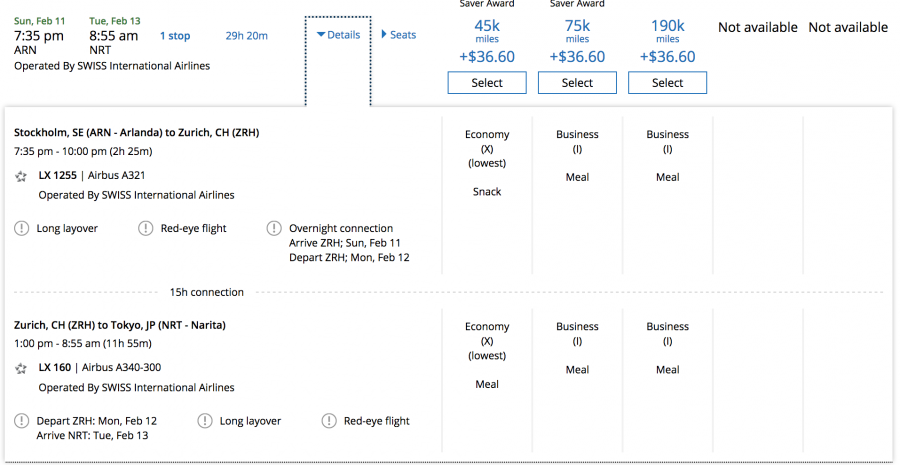Select the 75k miles business fare
The width and height of the screenshot is (900, 465).
pos(577,83)
